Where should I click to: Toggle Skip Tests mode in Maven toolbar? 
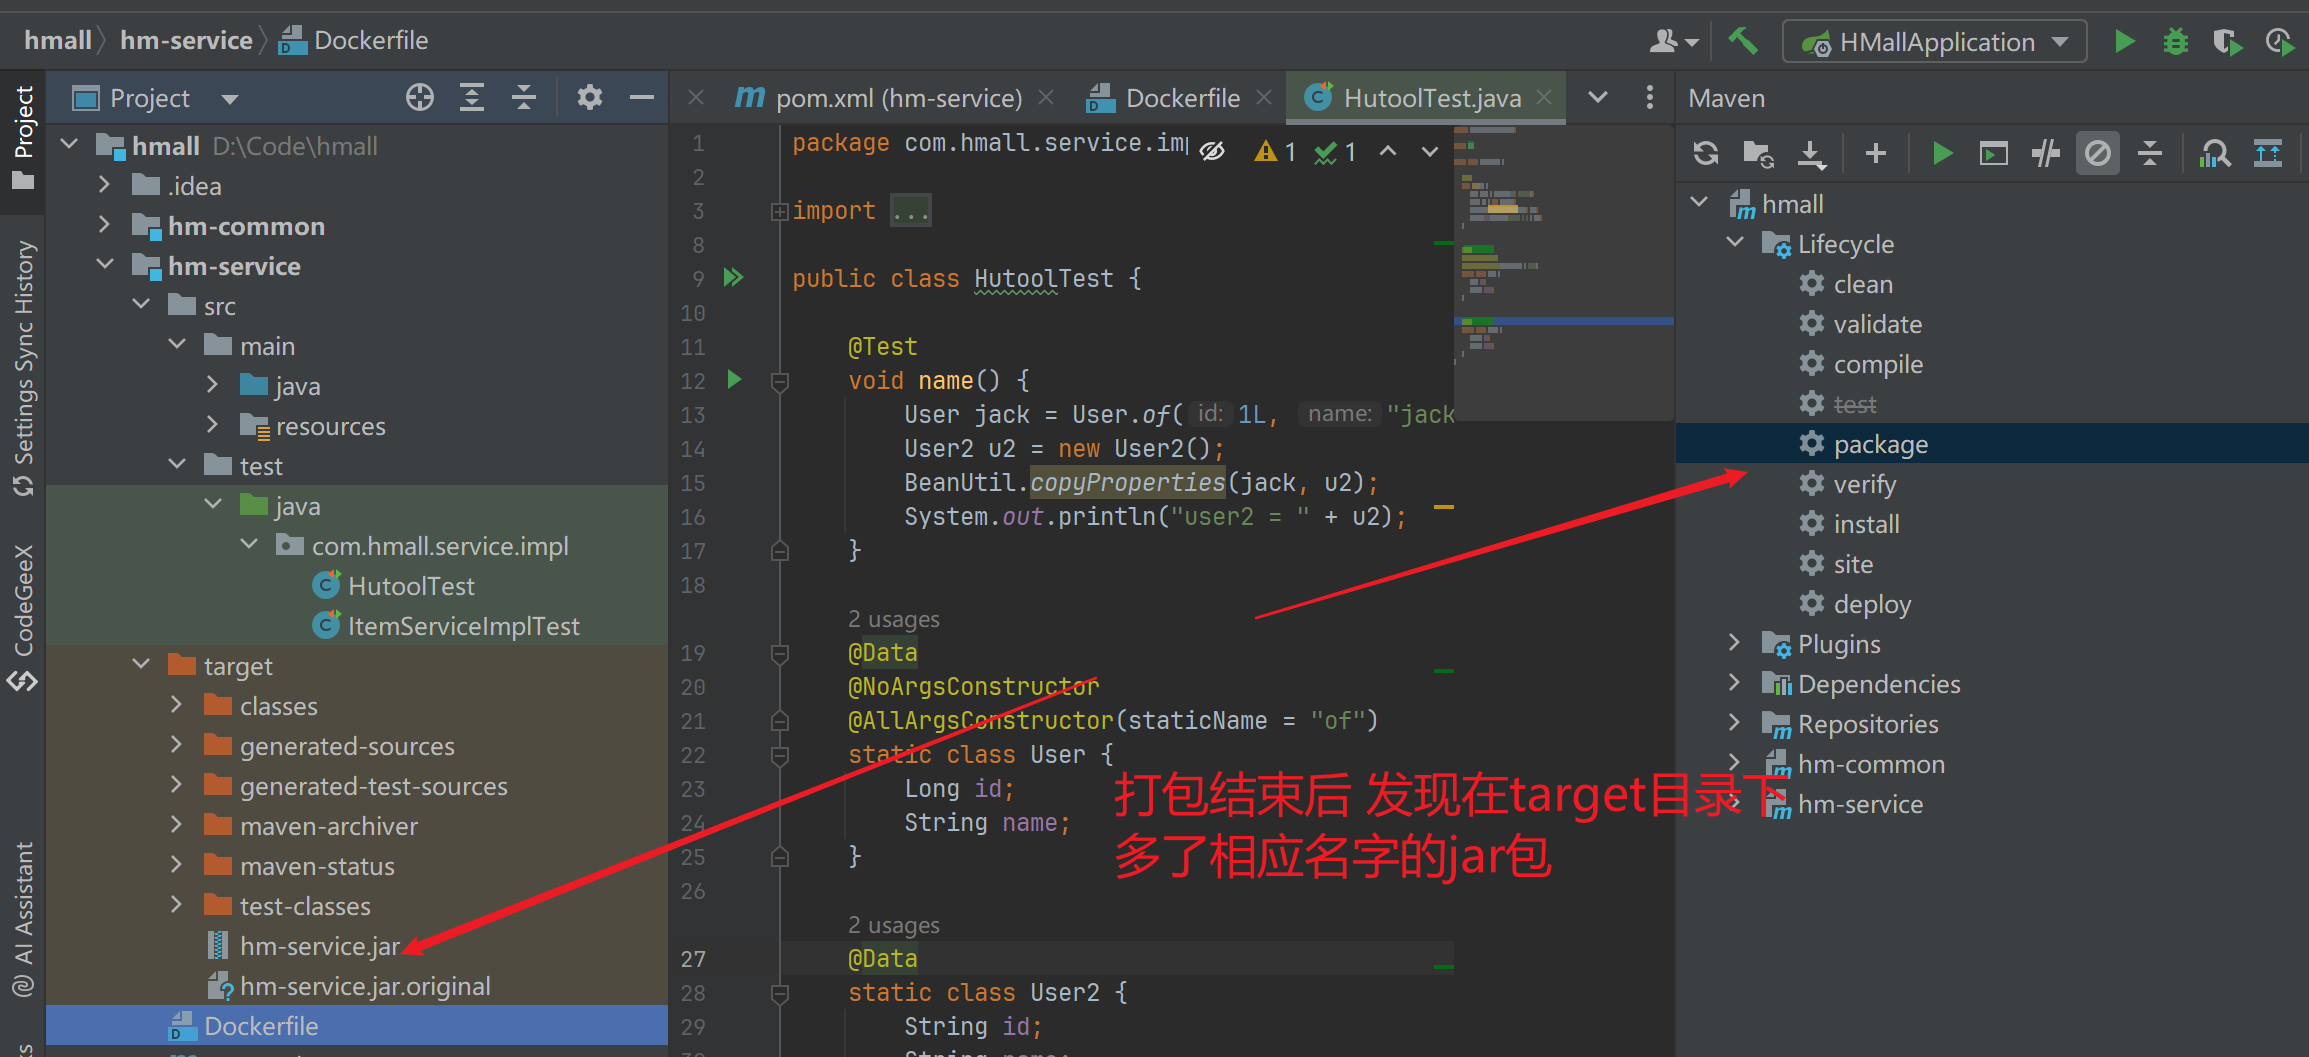pyautogui.click(x=2097, y=153)
